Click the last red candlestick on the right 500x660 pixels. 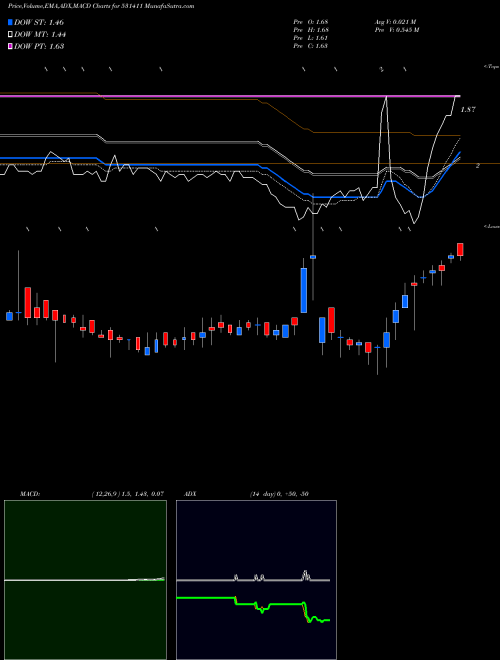point(460,249)
